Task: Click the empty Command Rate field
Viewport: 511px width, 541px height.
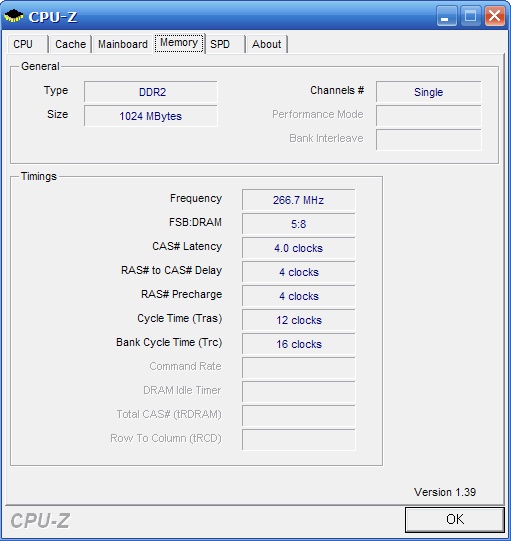Action: pyautogui.click(x=298, y=368)
